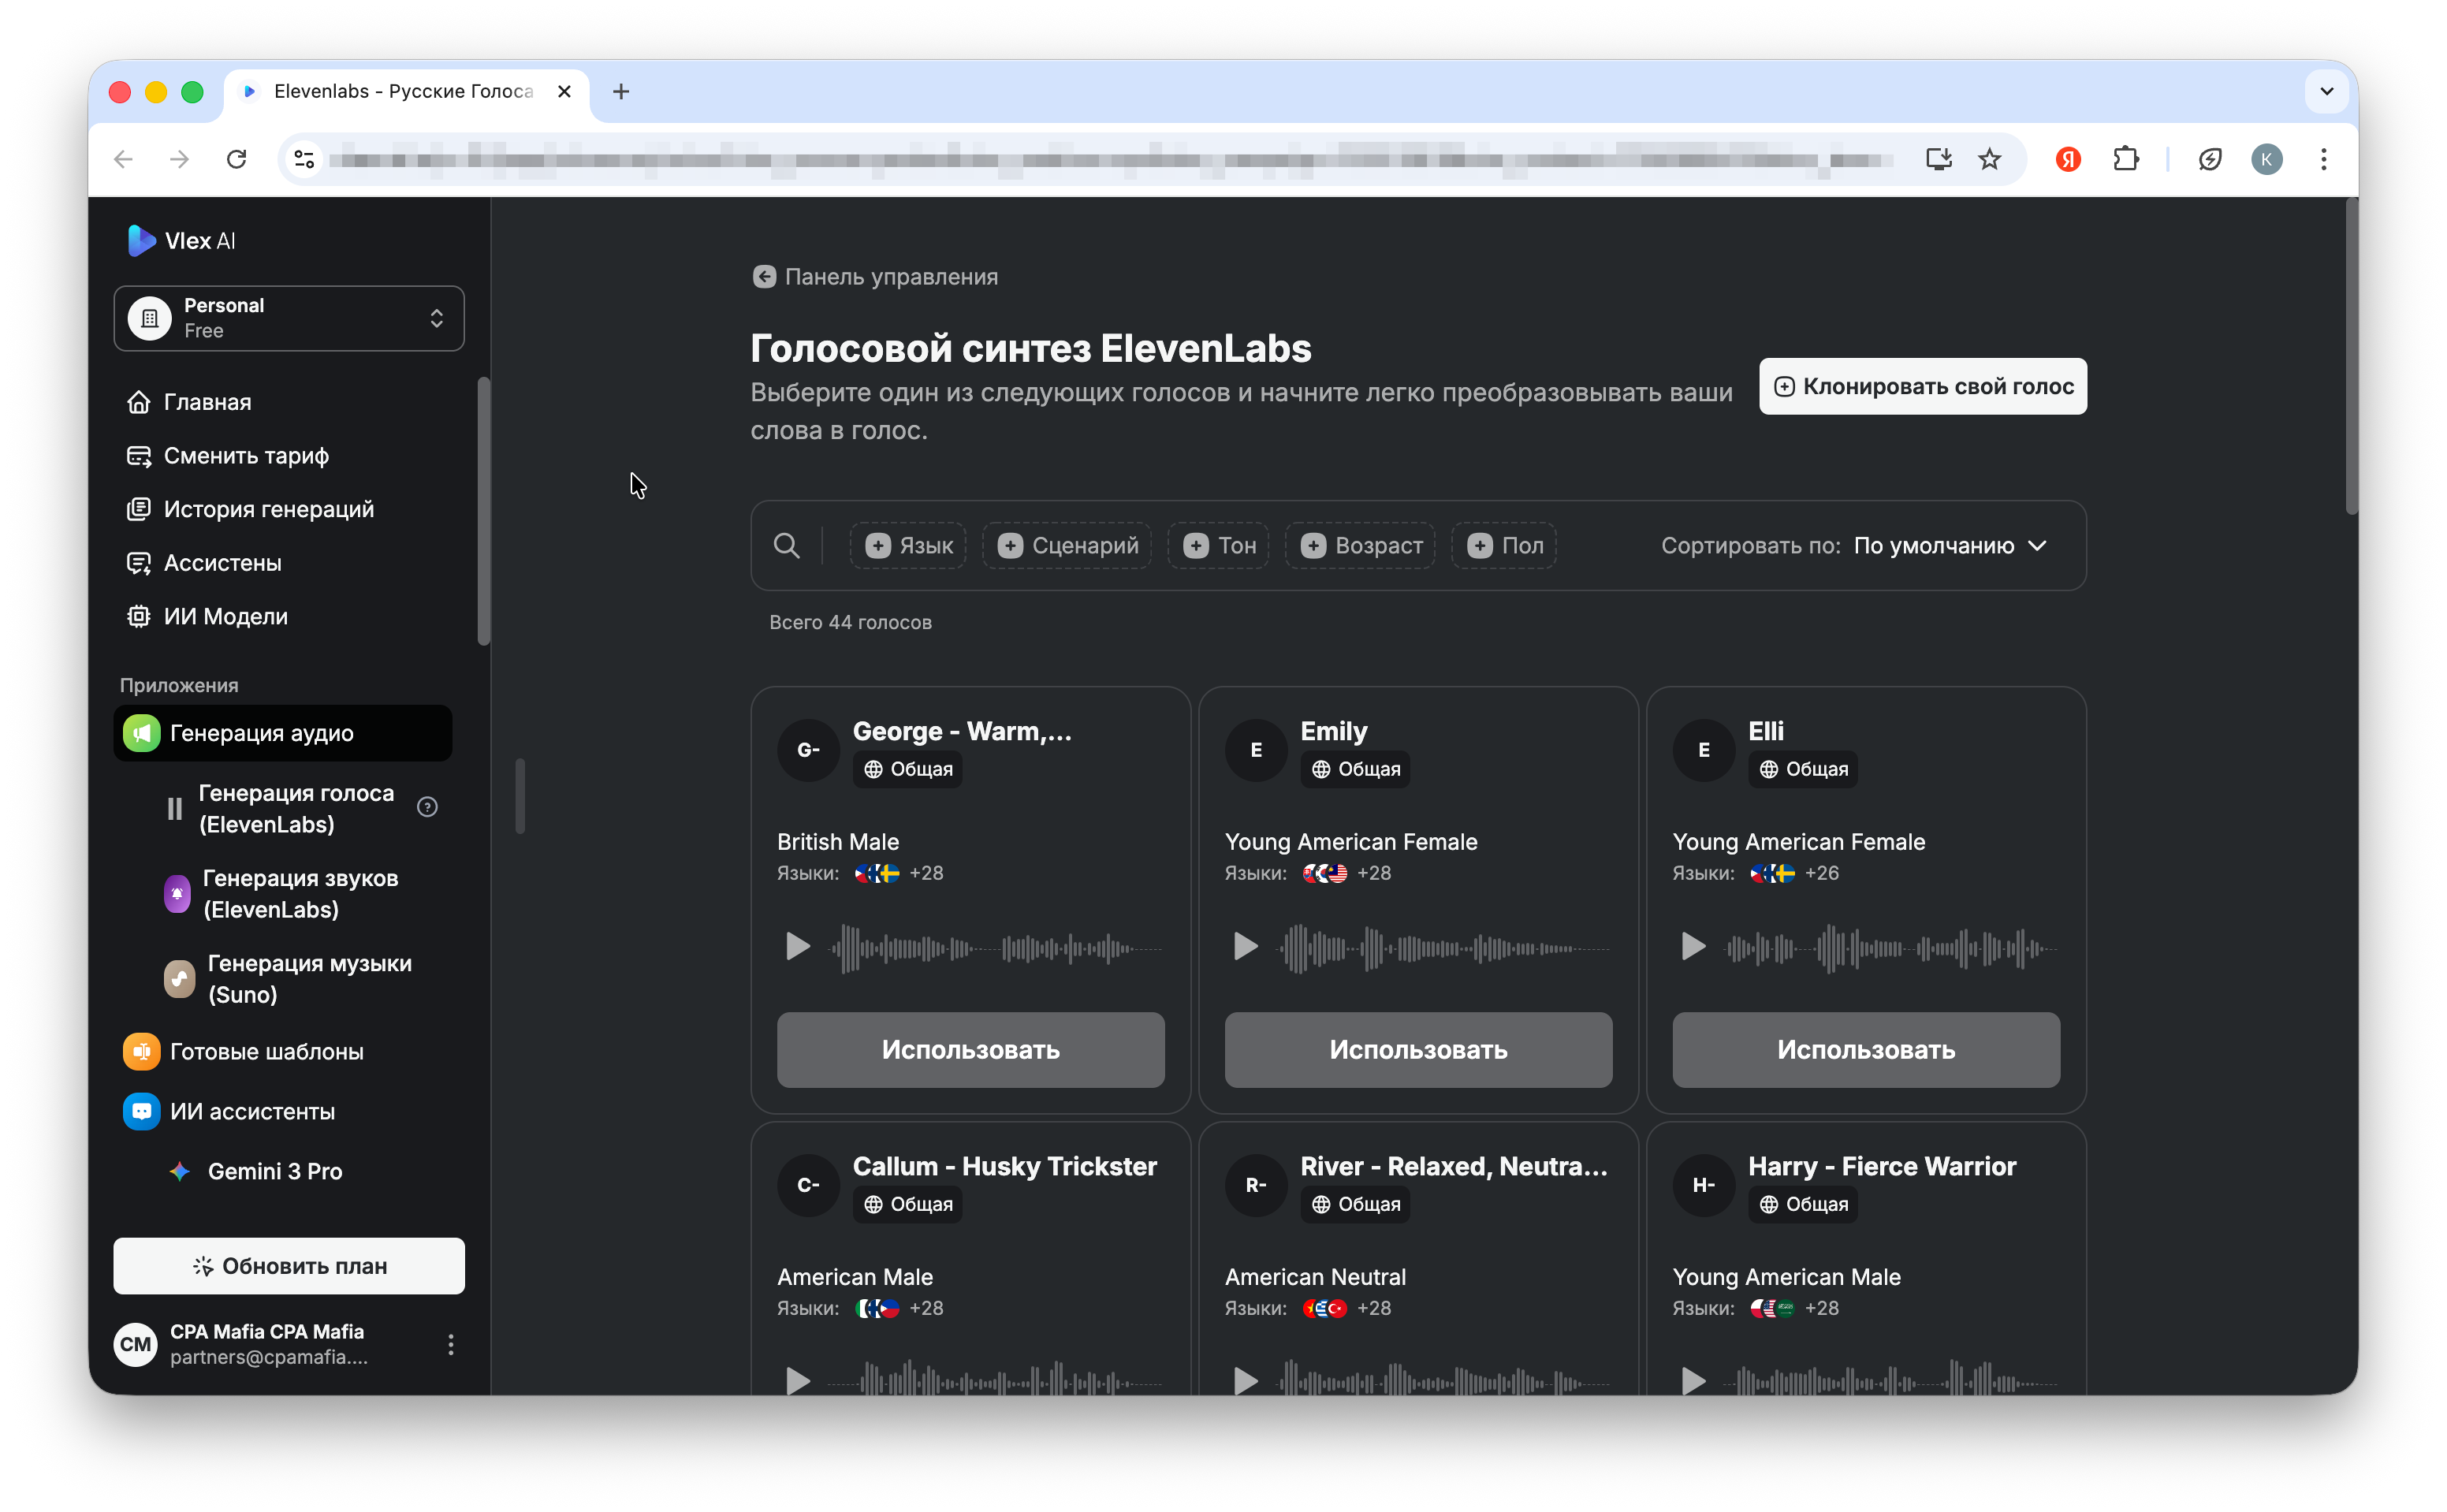The image size is (2447, 1512).
Task: Open Генерация музыки (Suno) item
Action: tap(309, 979)
